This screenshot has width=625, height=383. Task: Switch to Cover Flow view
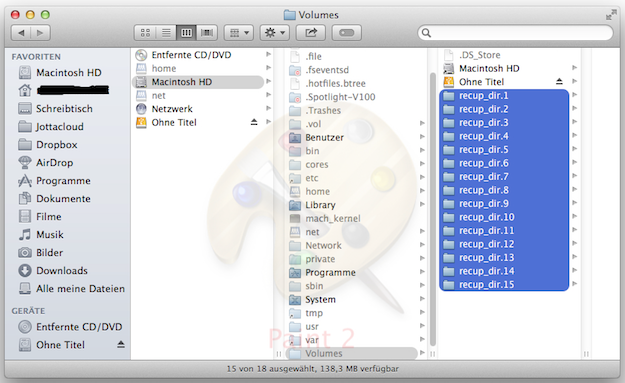tap(207, 33)
